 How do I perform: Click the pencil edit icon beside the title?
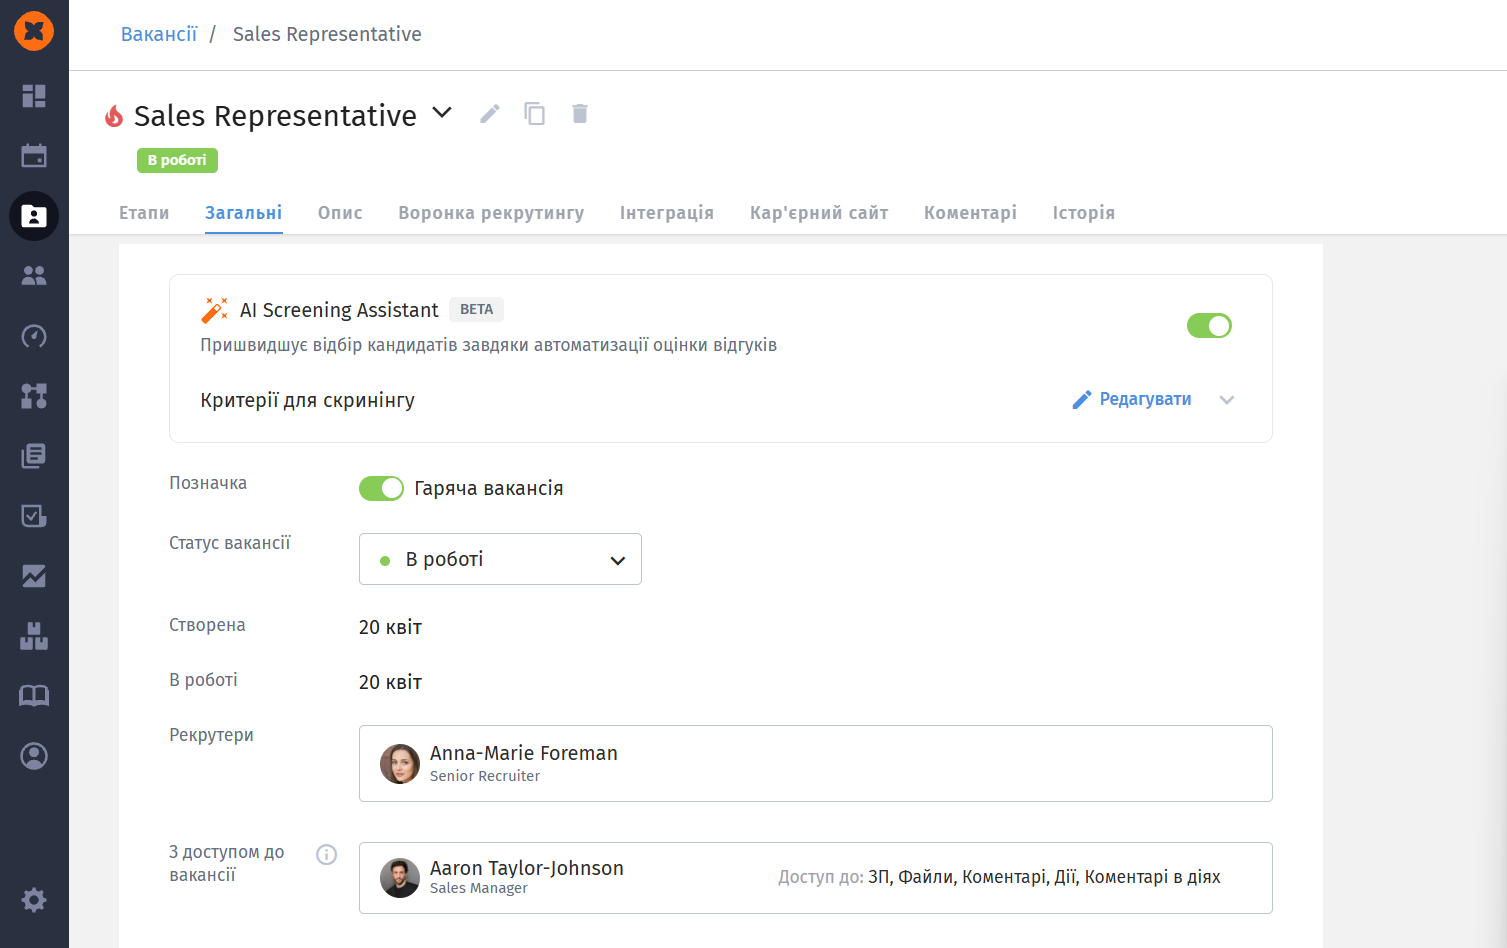[x=489, y=114]
